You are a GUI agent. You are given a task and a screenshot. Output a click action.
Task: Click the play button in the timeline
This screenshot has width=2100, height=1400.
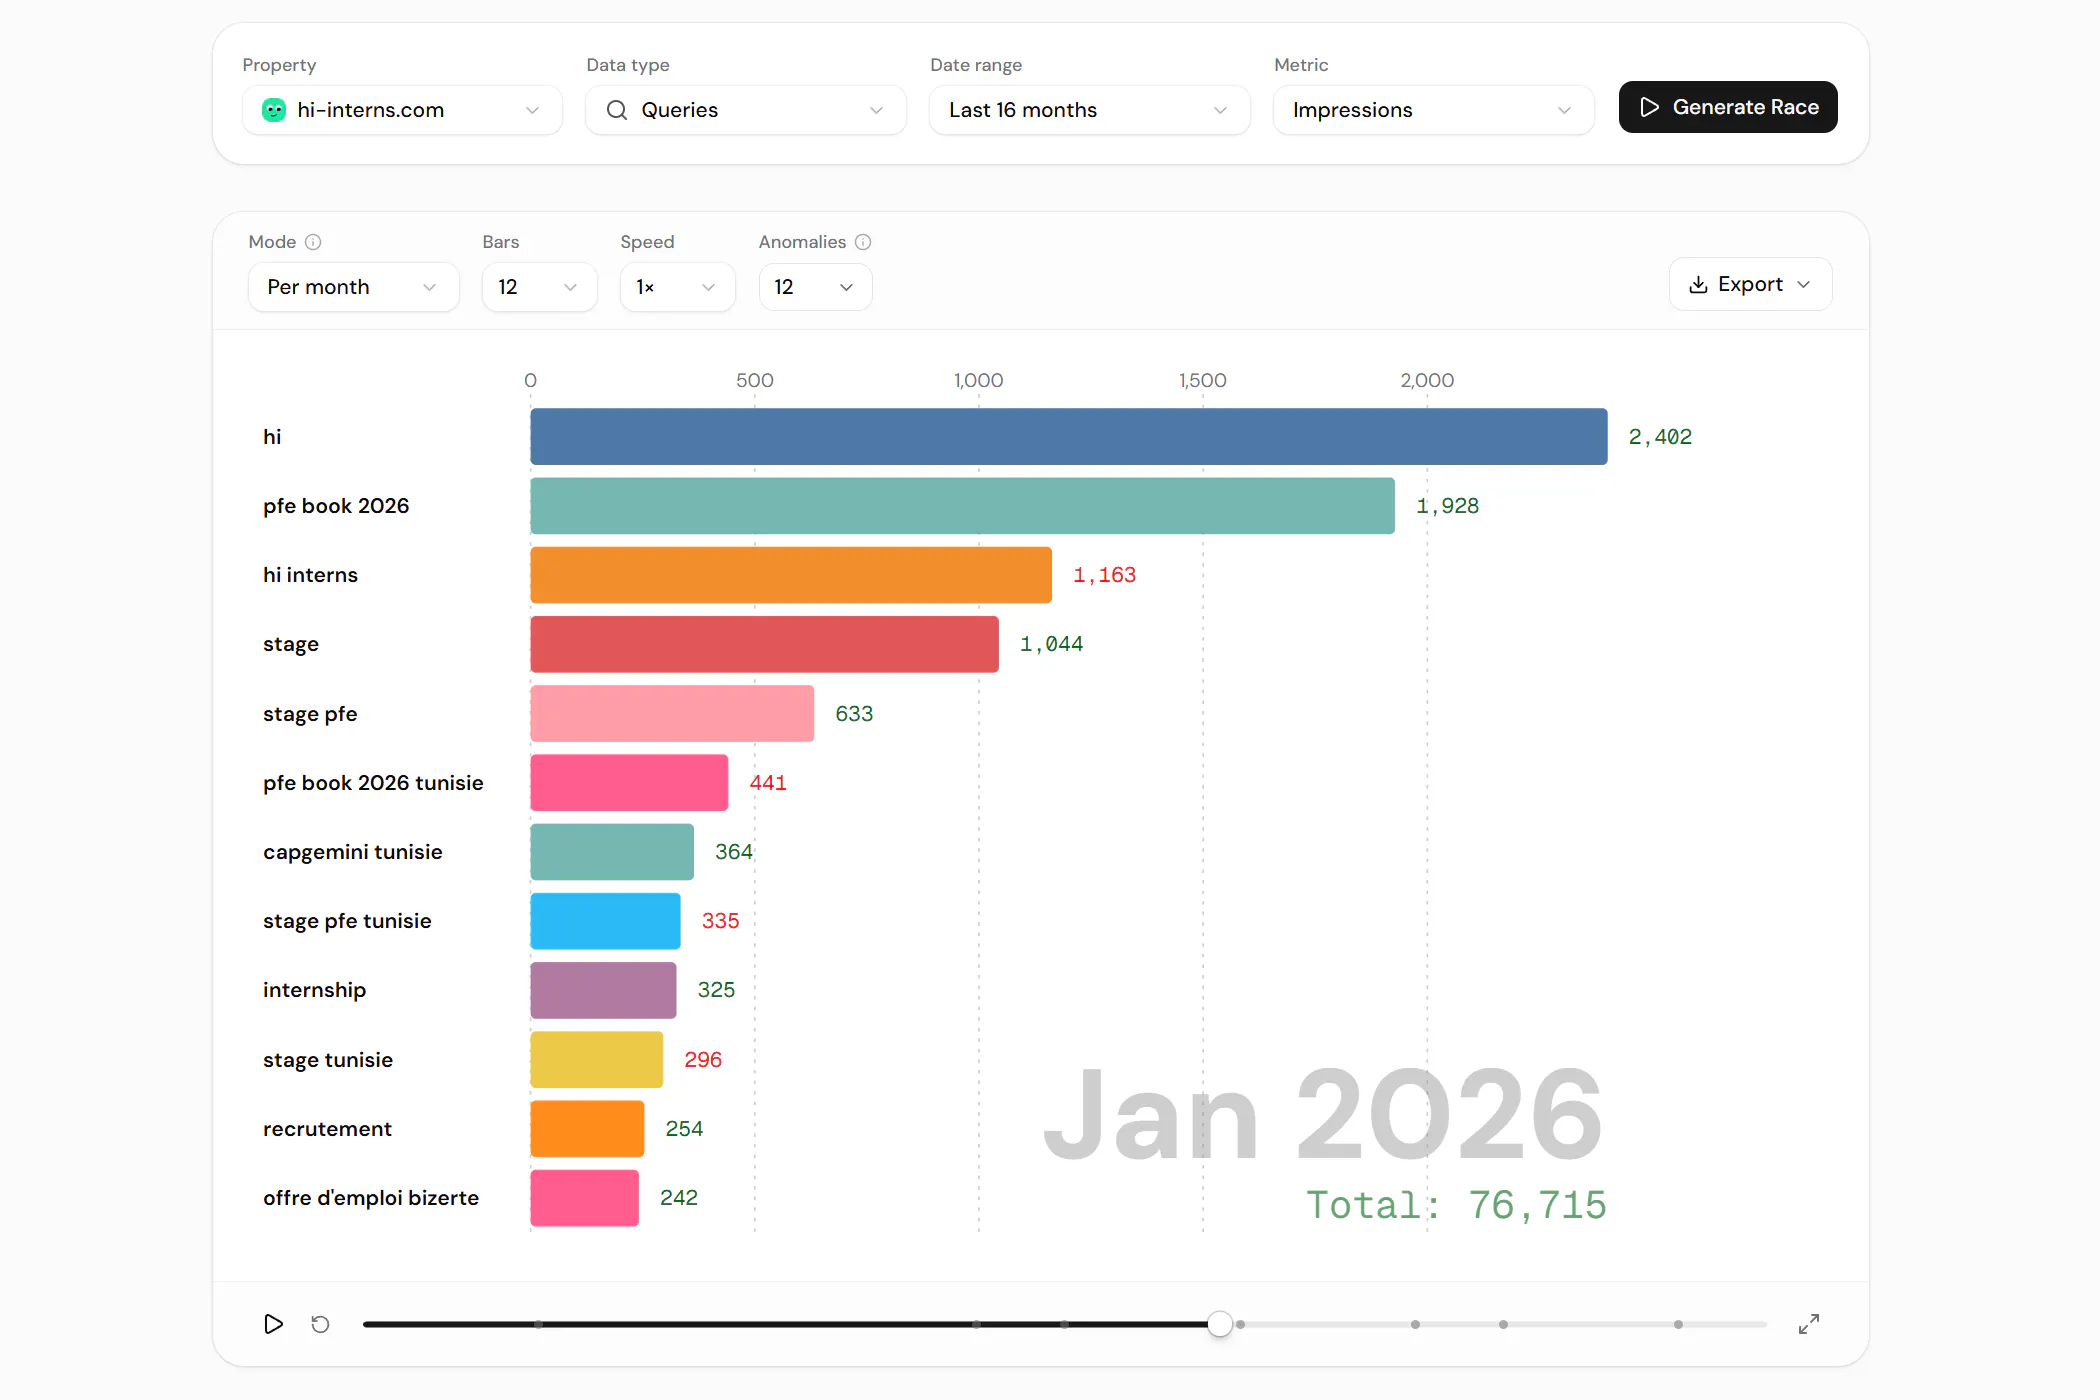(273, 1324)
